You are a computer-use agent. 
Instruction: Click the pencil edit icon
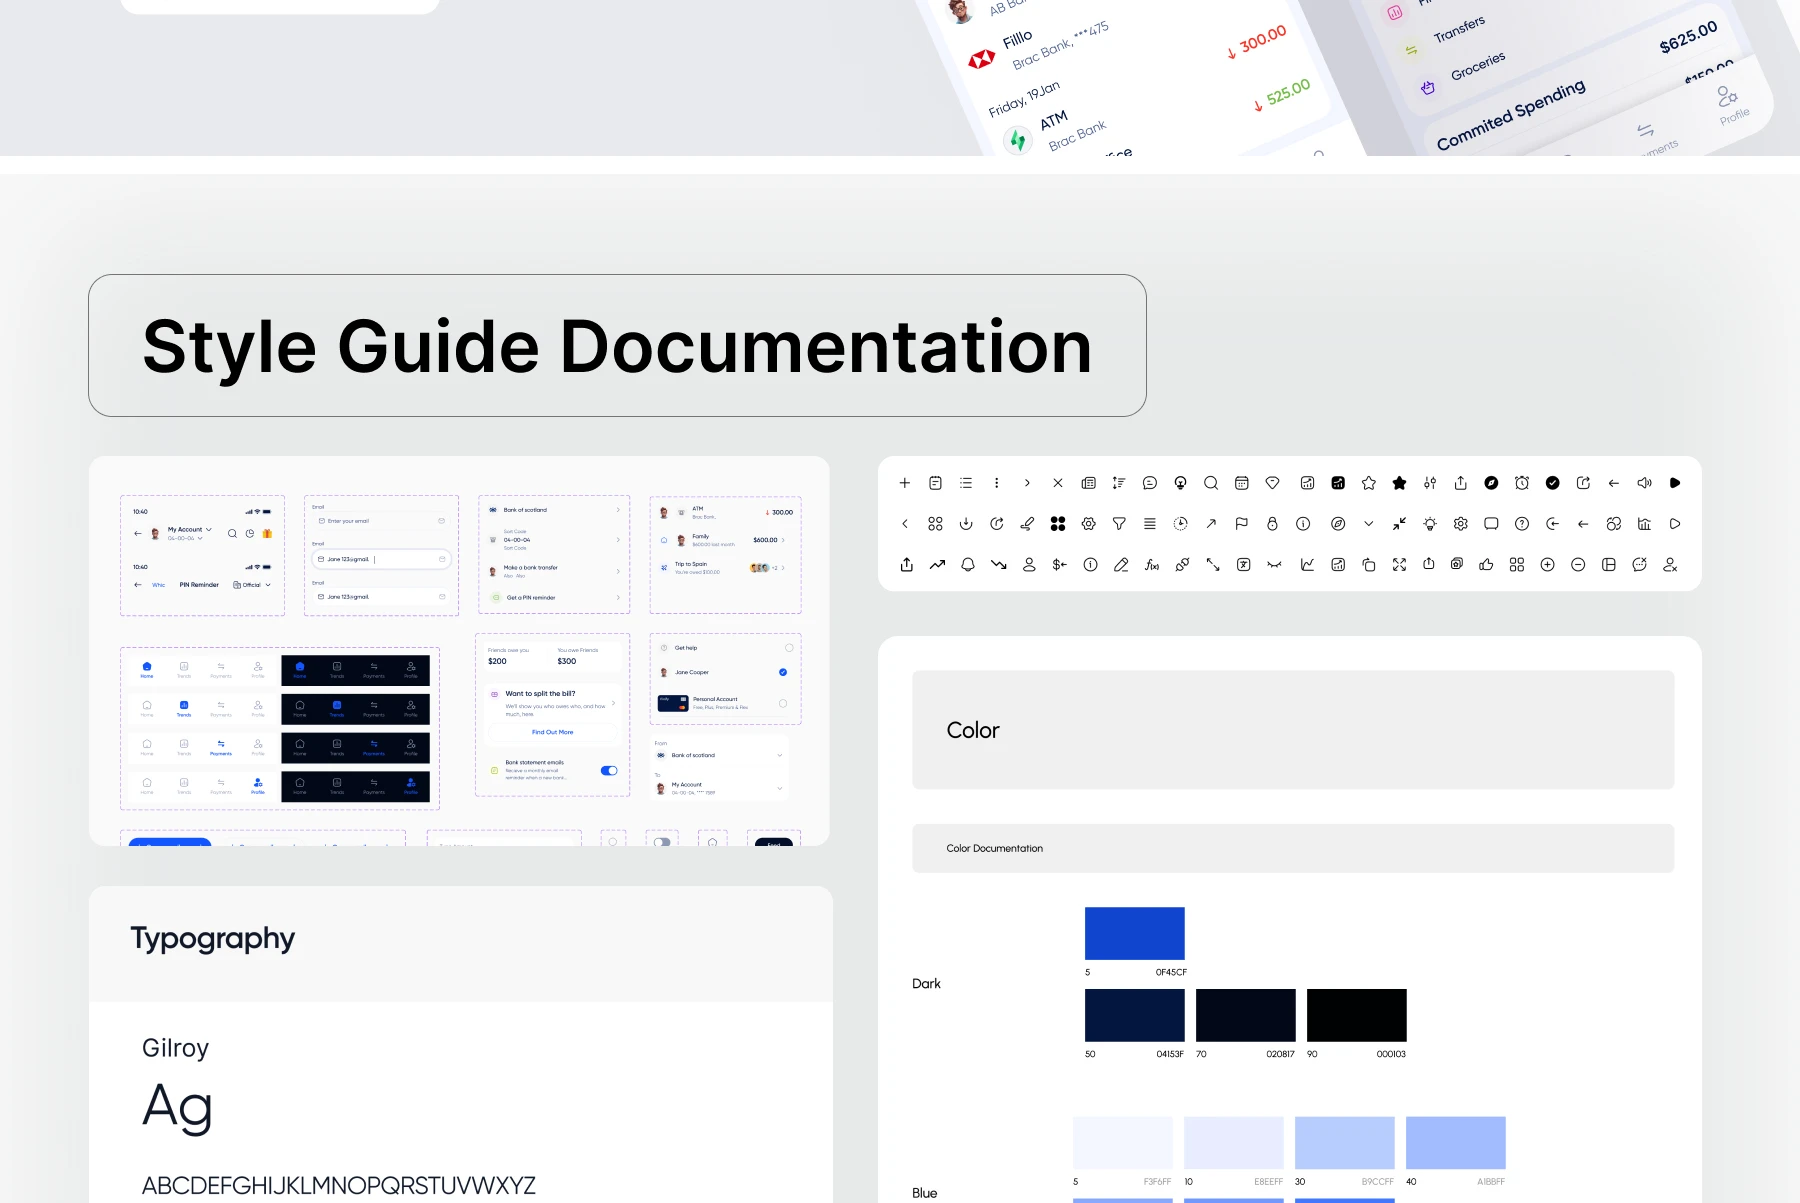click(1121, 565)
